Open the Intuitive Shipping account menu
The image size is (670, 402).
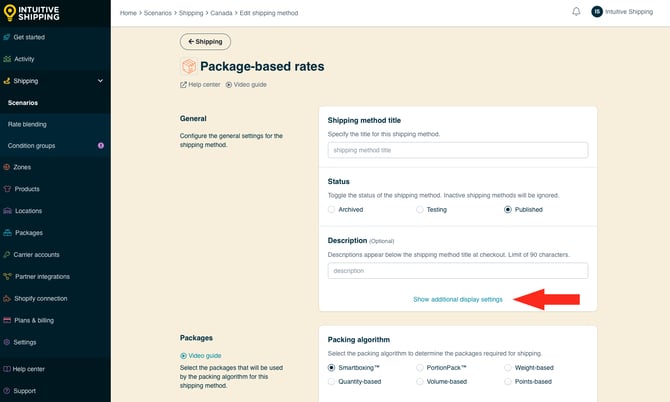(x=629, y=12)
